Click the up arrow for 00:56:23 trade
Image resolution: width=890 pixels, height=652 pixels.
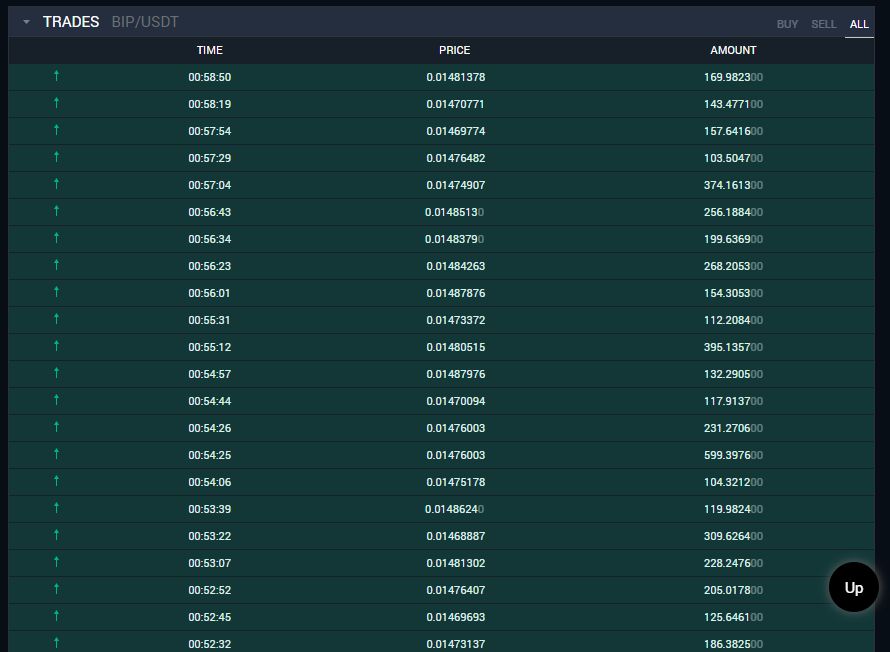(56, 264)
